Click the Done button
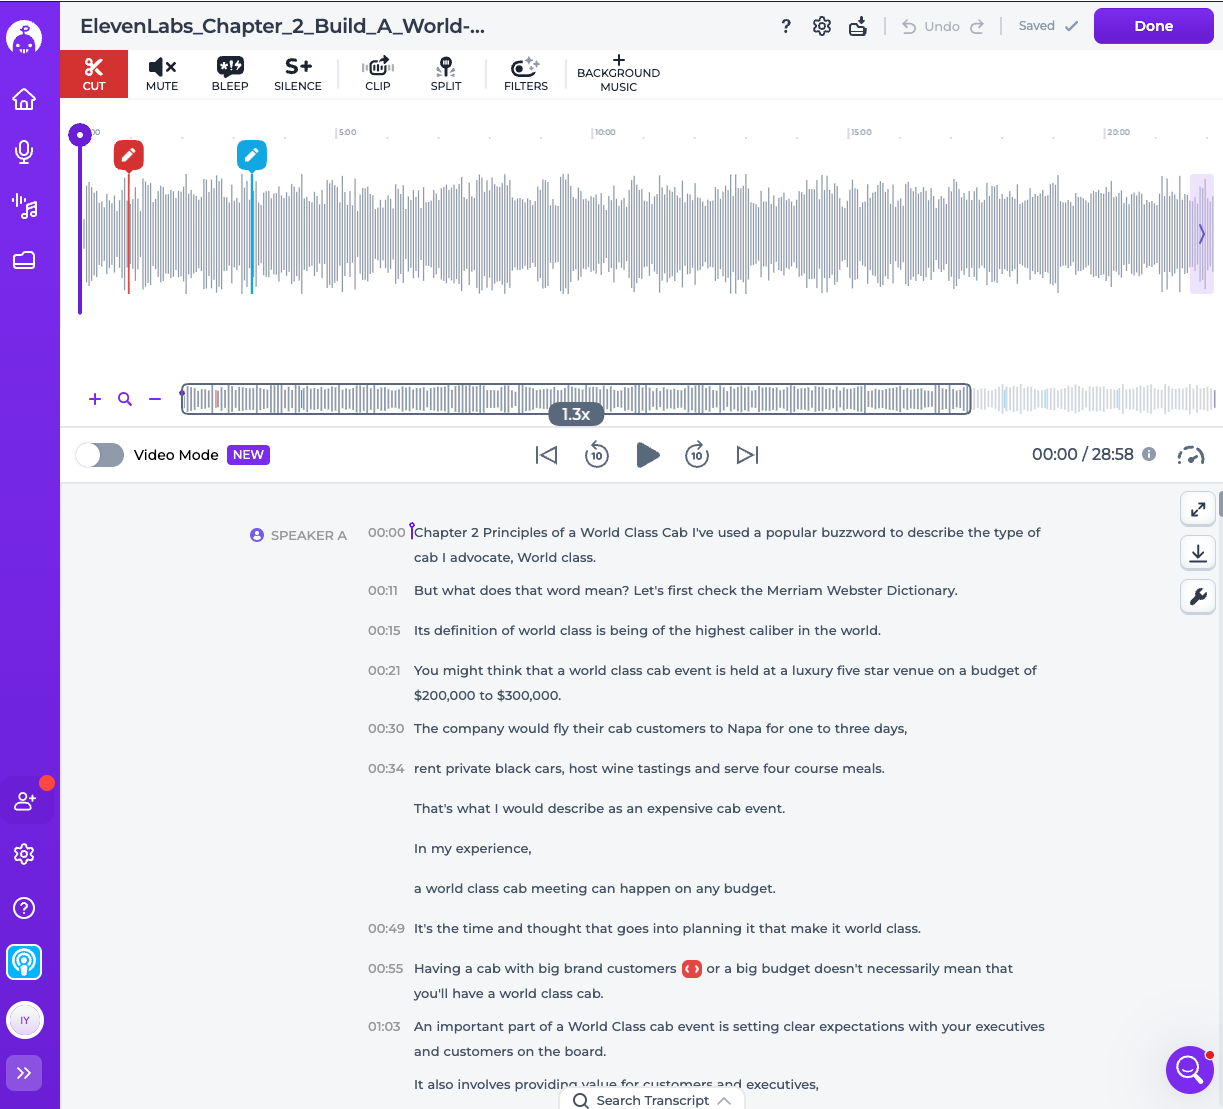 click(x=1153, y=26)
